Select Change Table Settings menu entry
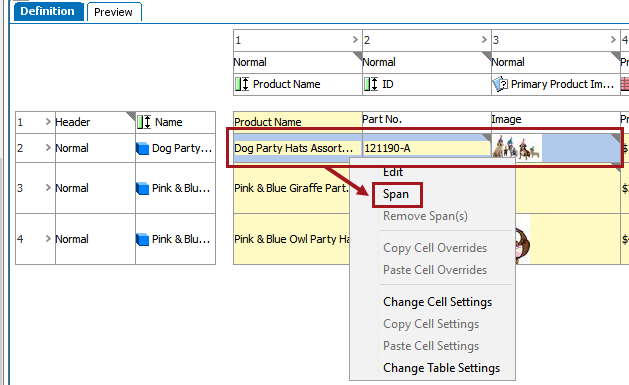The width and height of the screenshot is (629, 385). coord(441,368)
